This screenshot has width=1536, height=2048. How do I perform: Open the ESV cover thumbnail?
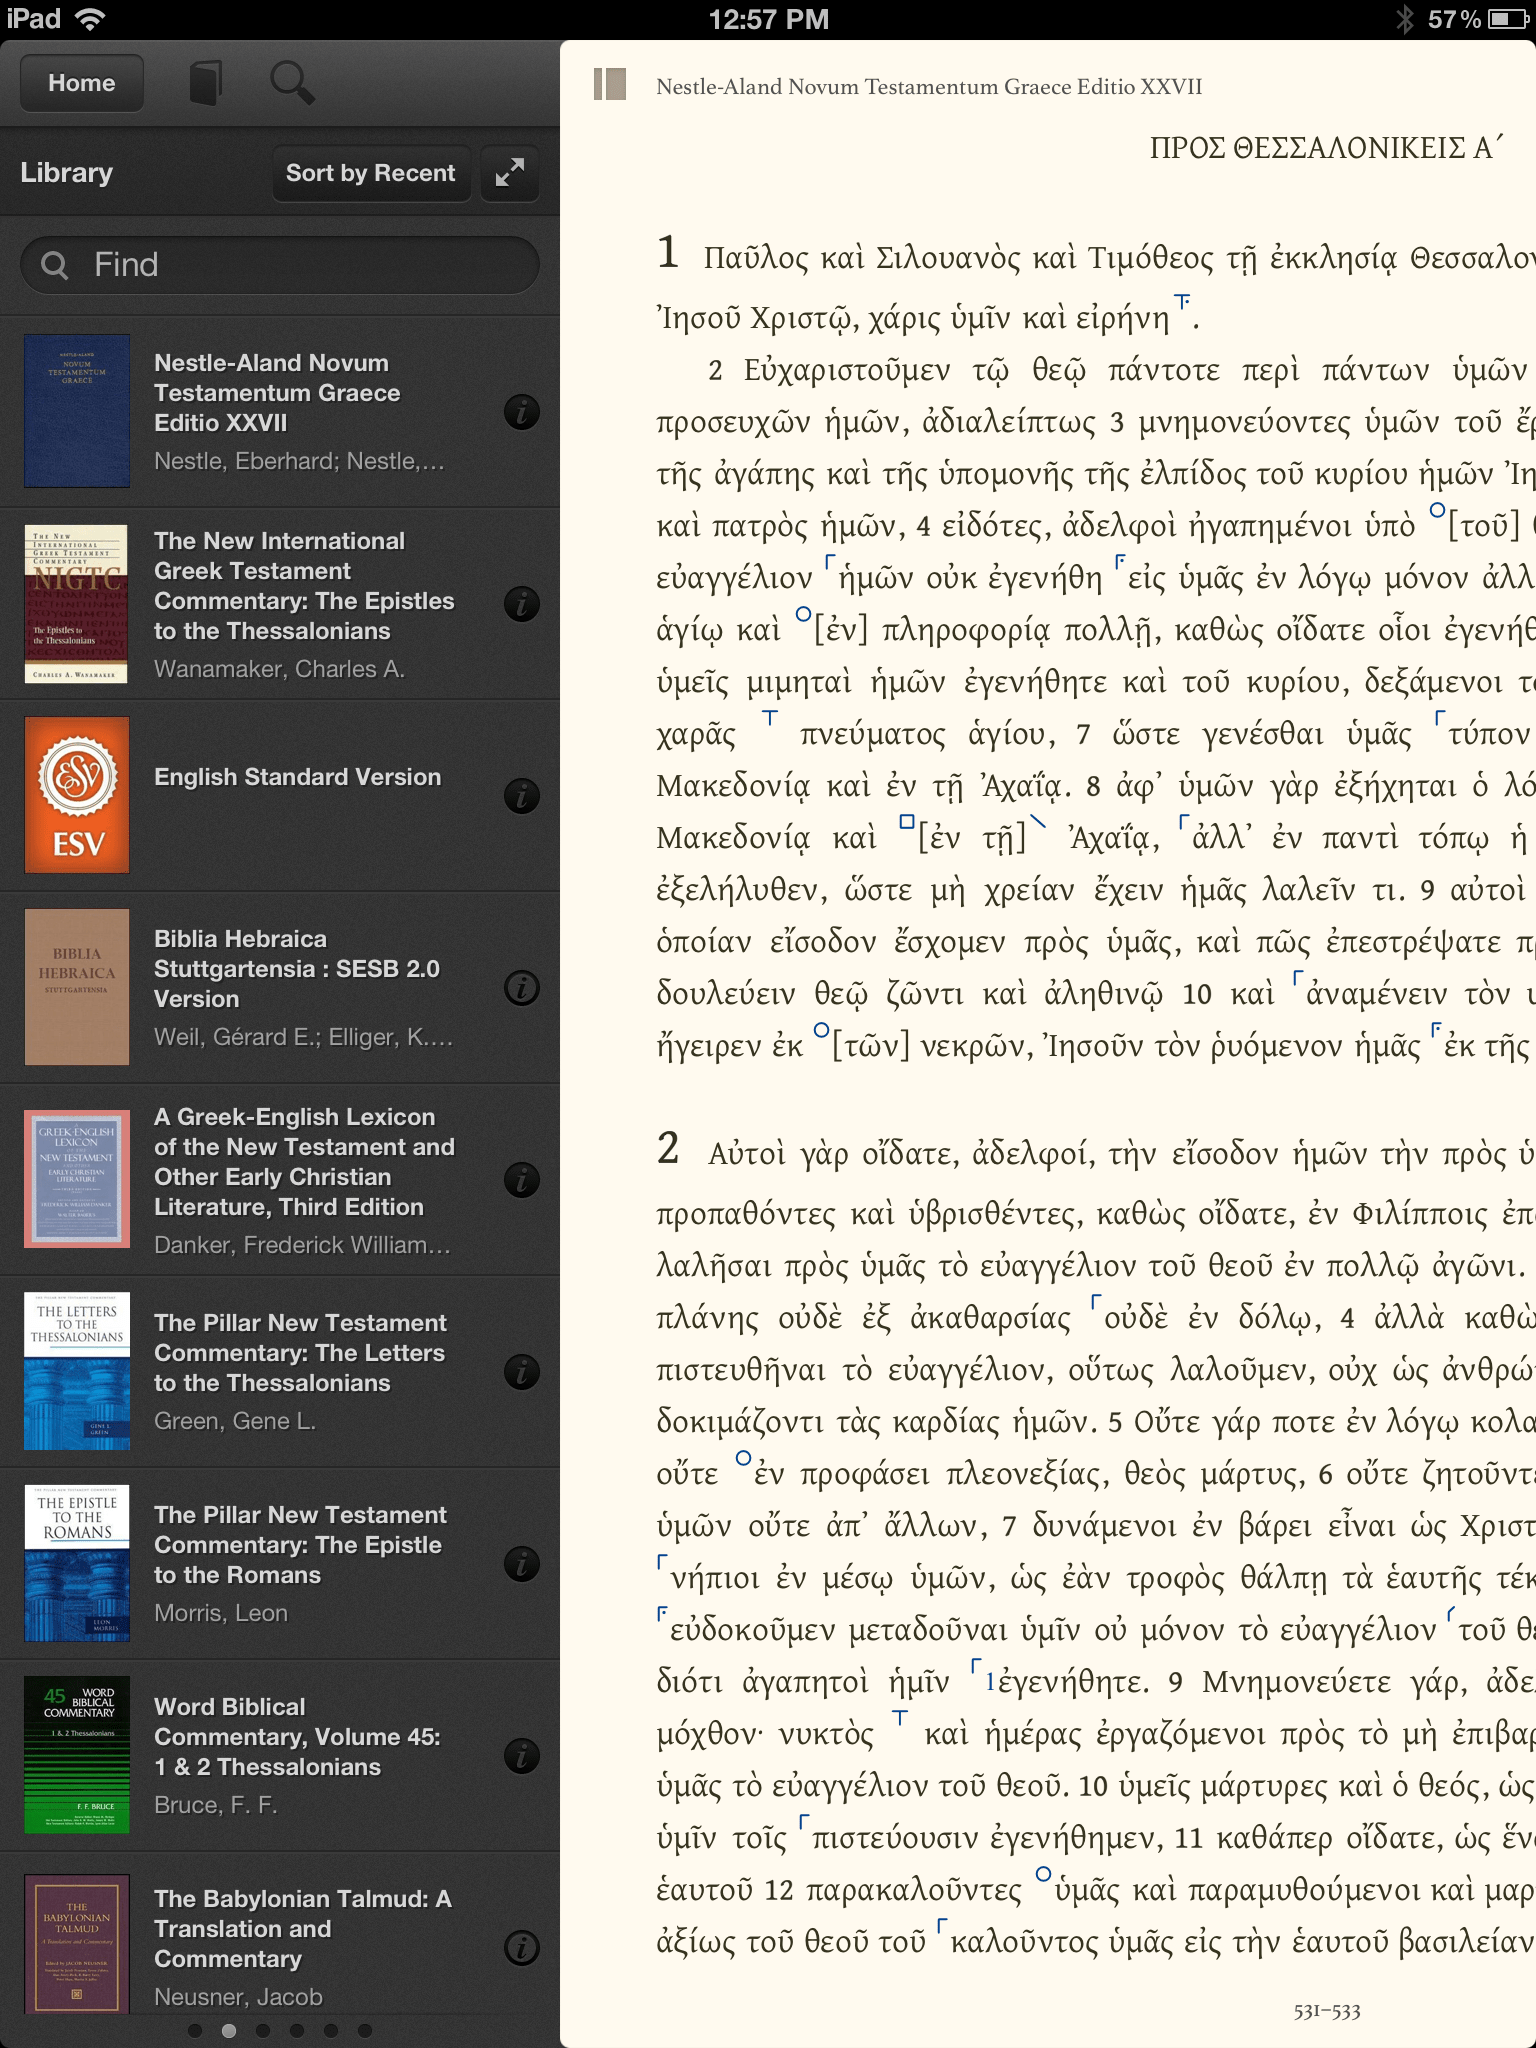(x=77, y=795)
